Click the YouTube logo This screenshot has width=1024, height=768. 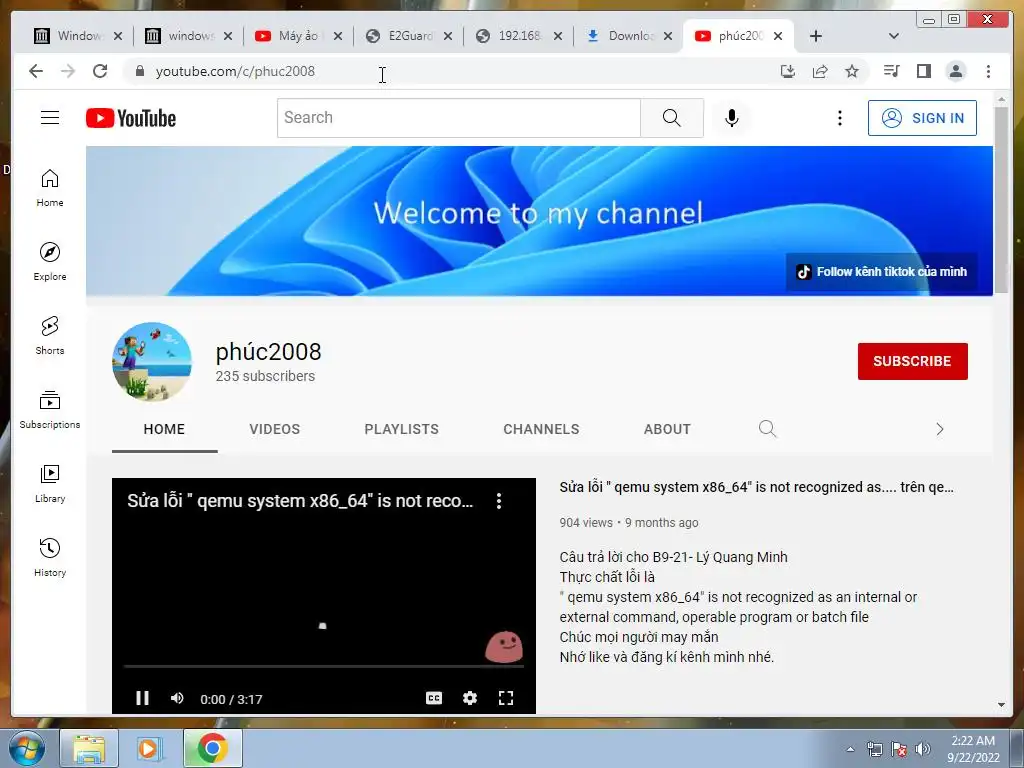131,118
